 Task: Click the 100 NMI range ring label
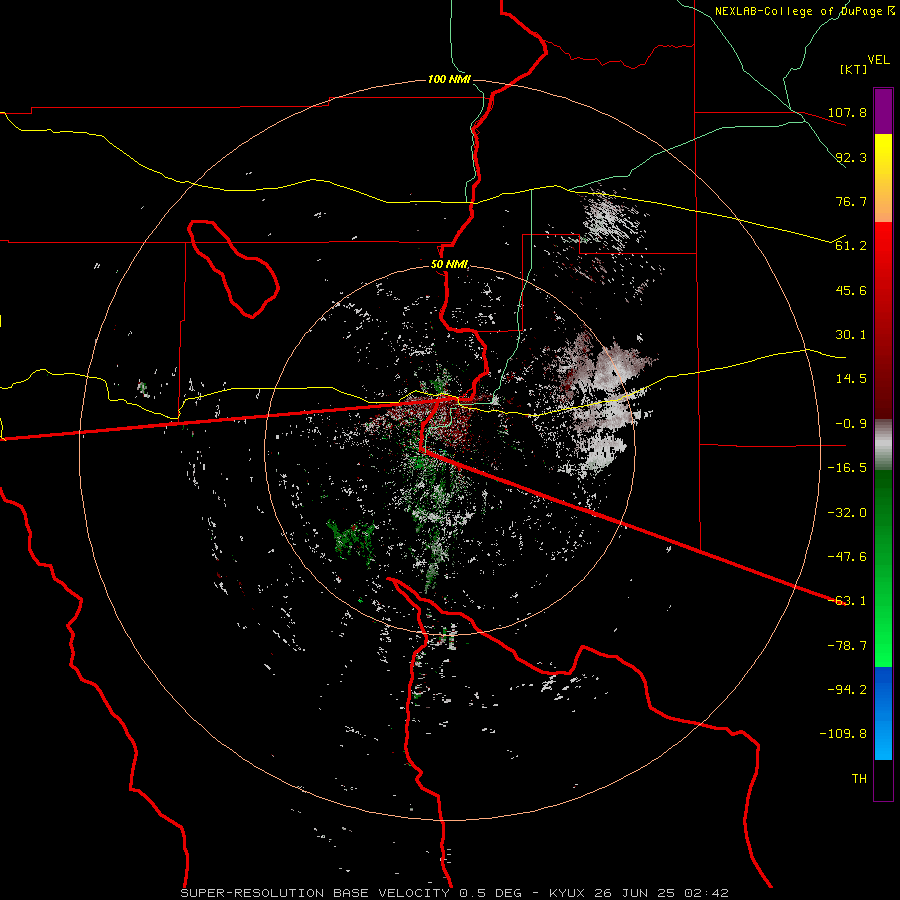pyautogui.click(x=449, y=79)
